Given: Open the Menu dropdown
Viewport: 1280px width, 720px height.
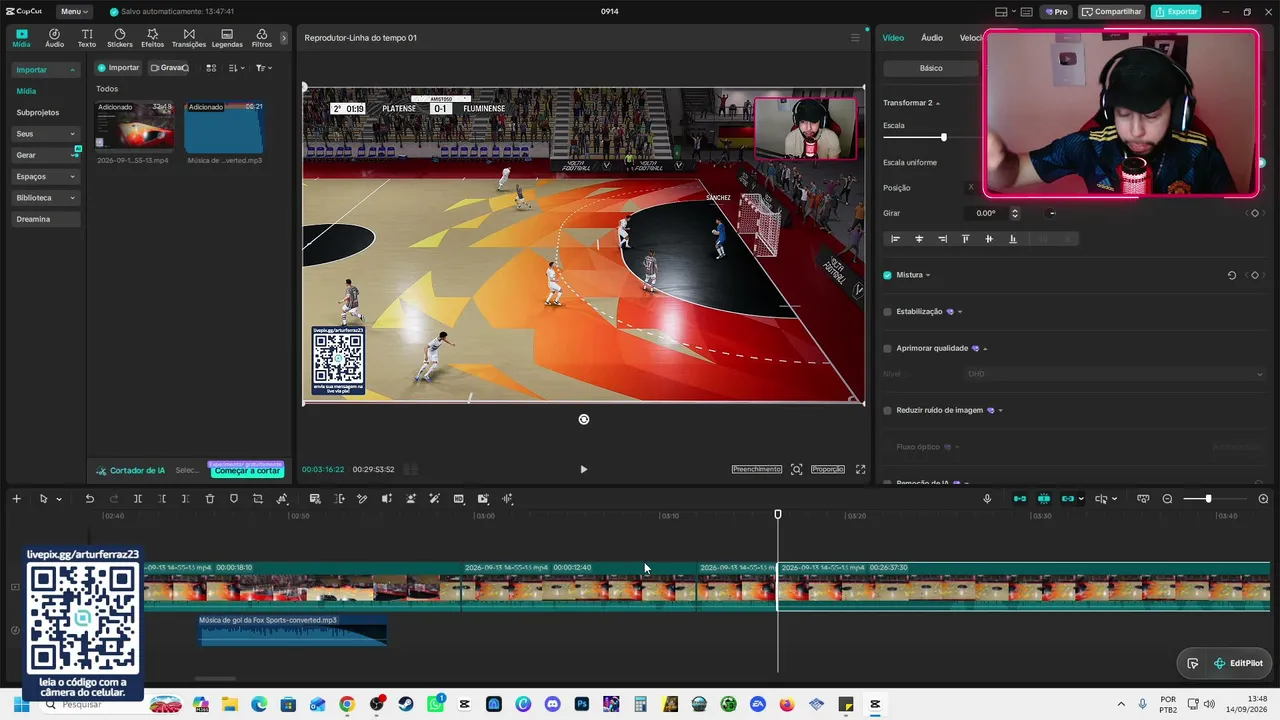Looking at the screenshot, I should pyautogui.click(x=73, y=12).
